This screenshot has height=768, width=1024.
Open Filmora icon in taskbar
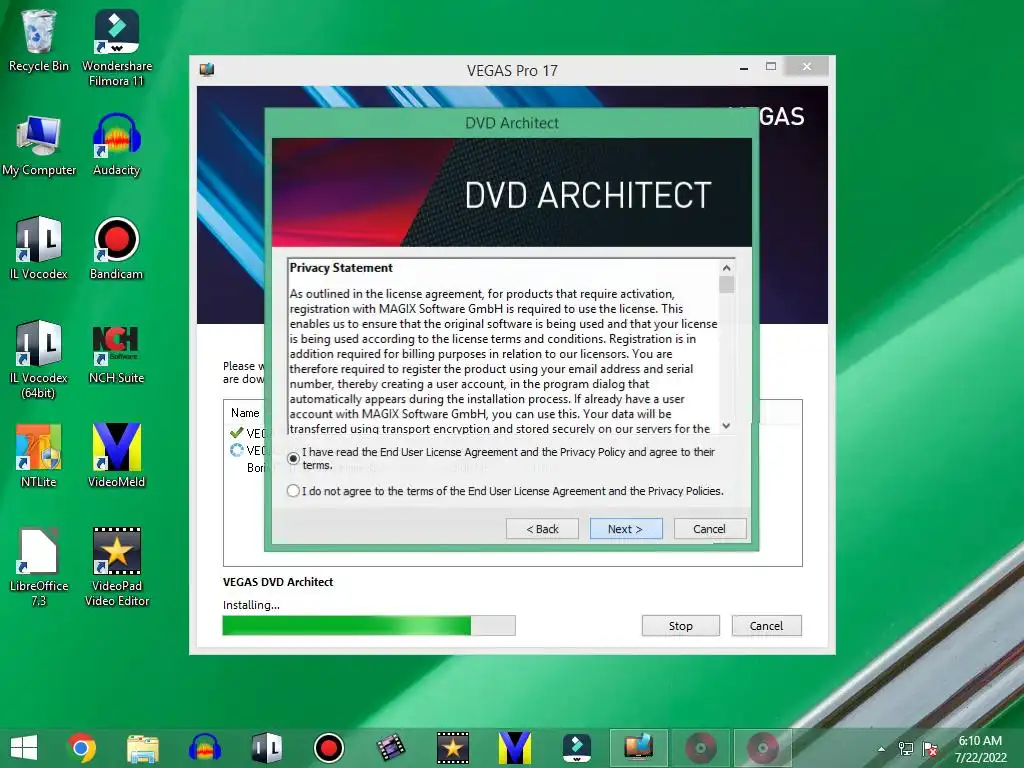(x=577, y=748)
